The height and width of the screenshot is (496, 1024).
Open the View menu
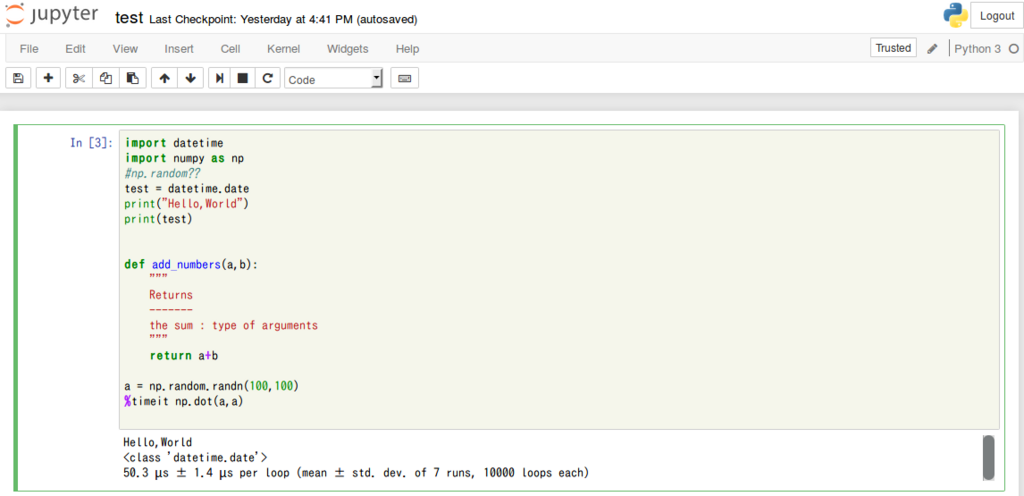click(x=125, y=49)
